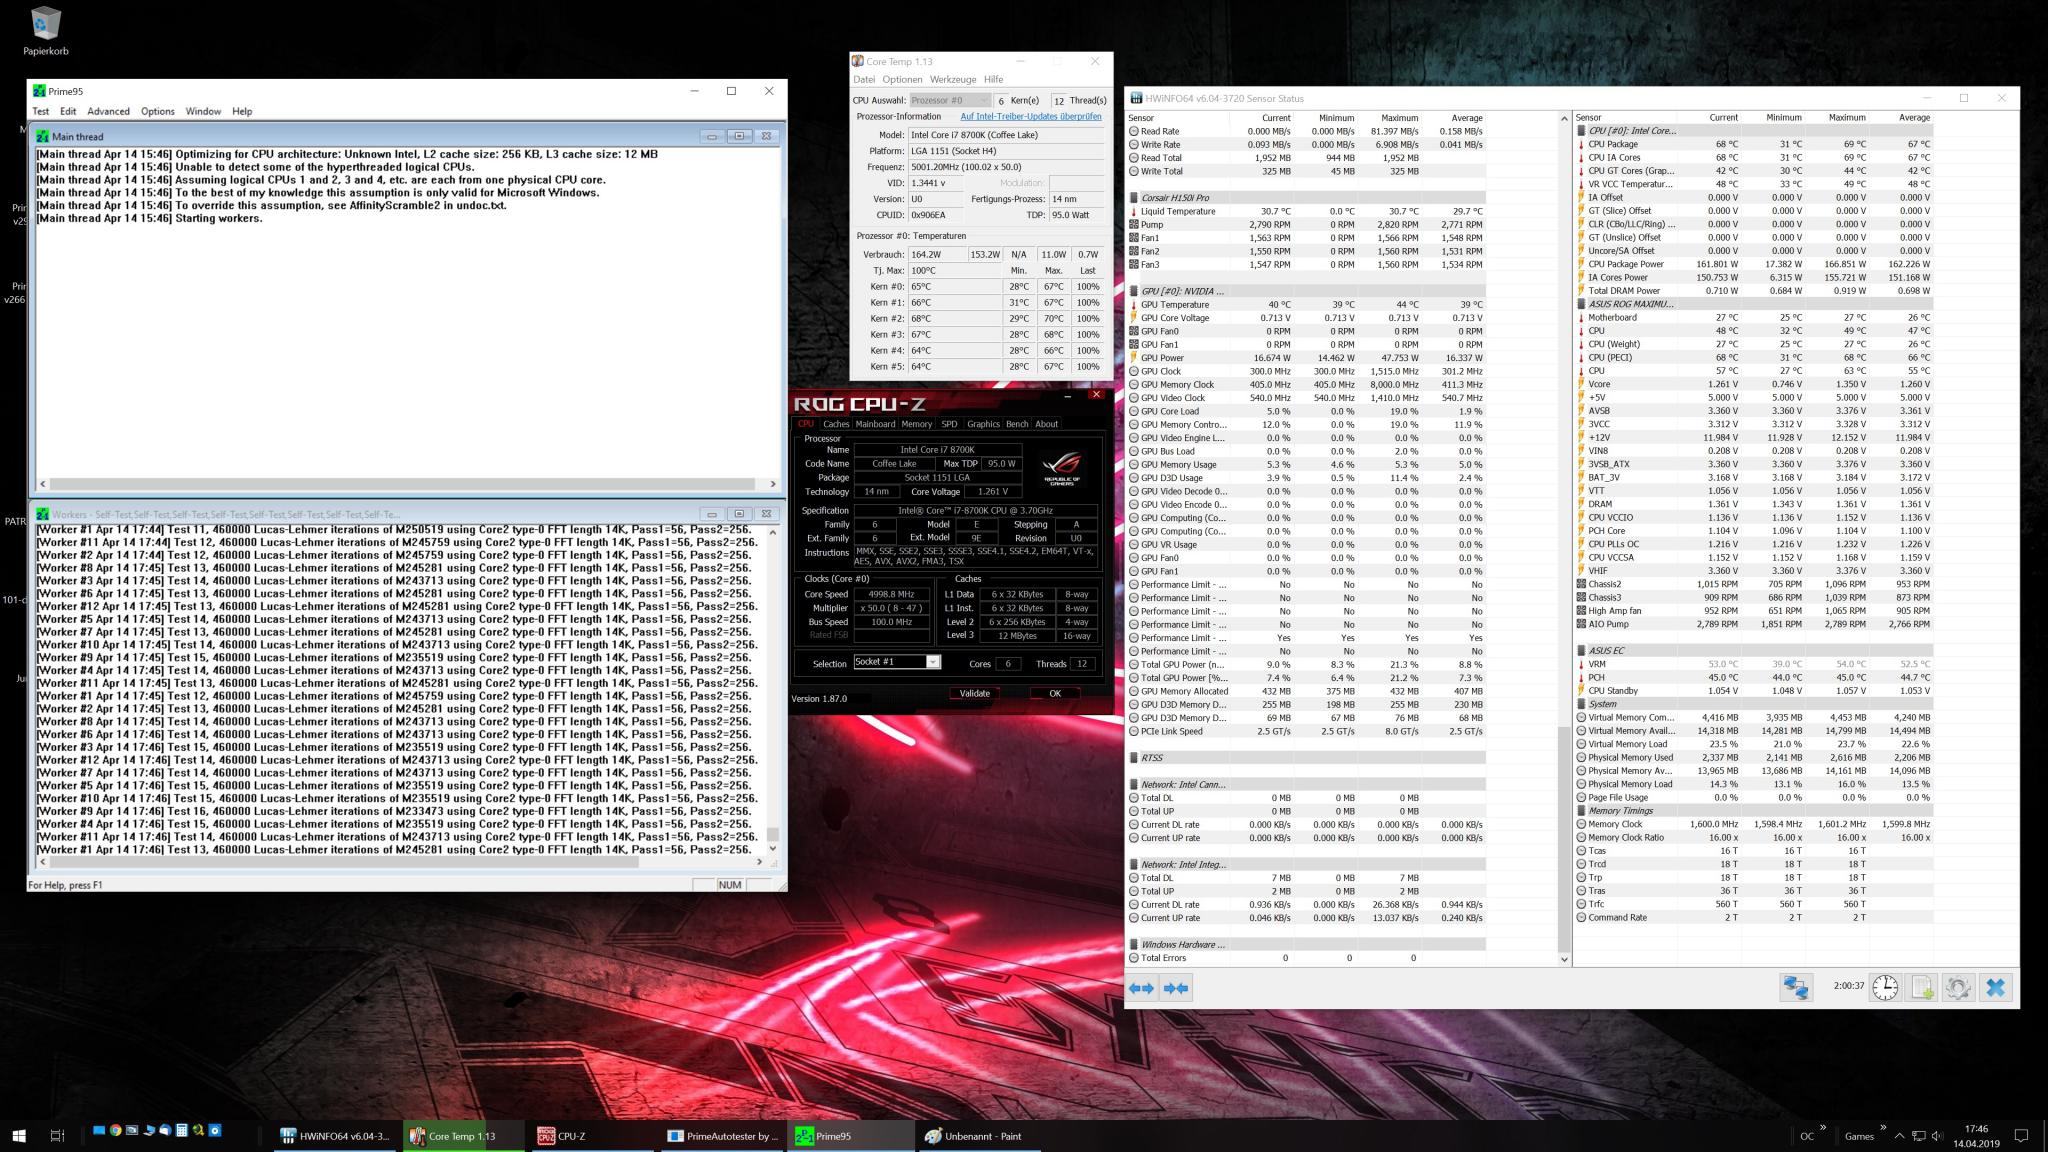
Task: Switch to CPU-Z Bench tab
Action: [x=1017, y=424]
